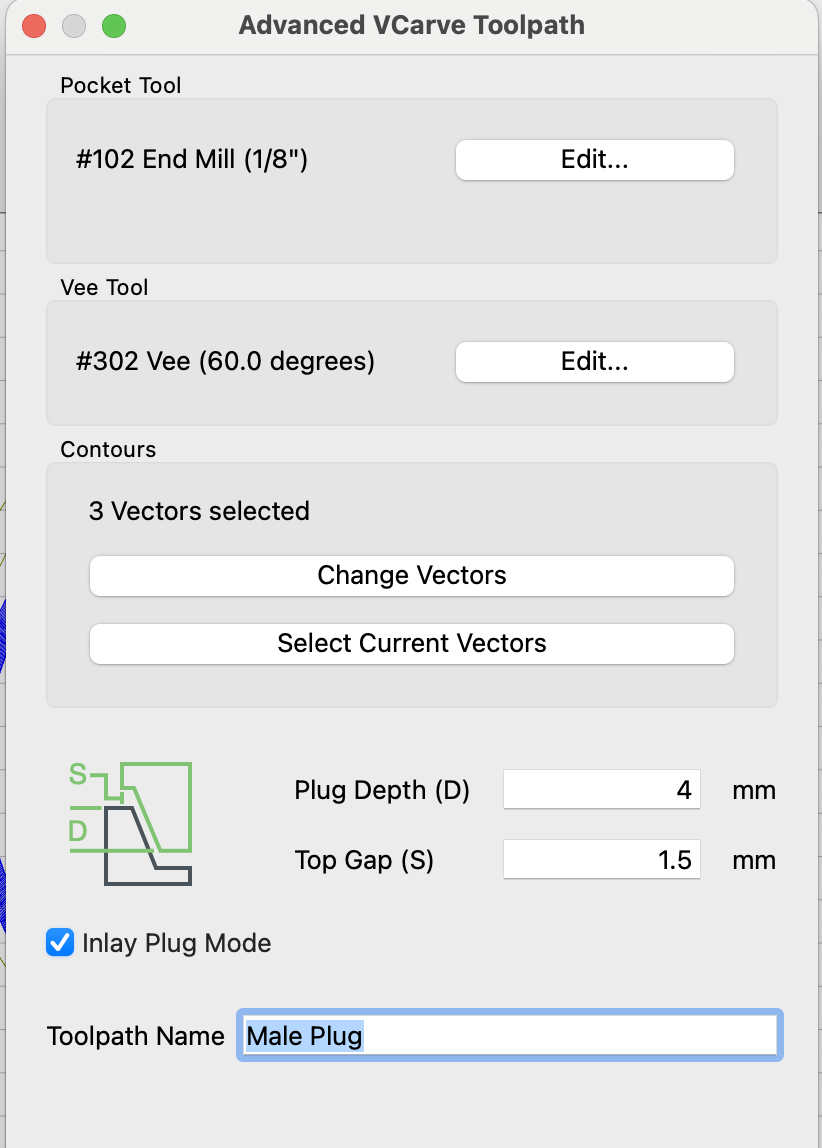Select the Toolpath Name text field
The height and width of the screenshot is (1148, 822).
pos(509,1036)
